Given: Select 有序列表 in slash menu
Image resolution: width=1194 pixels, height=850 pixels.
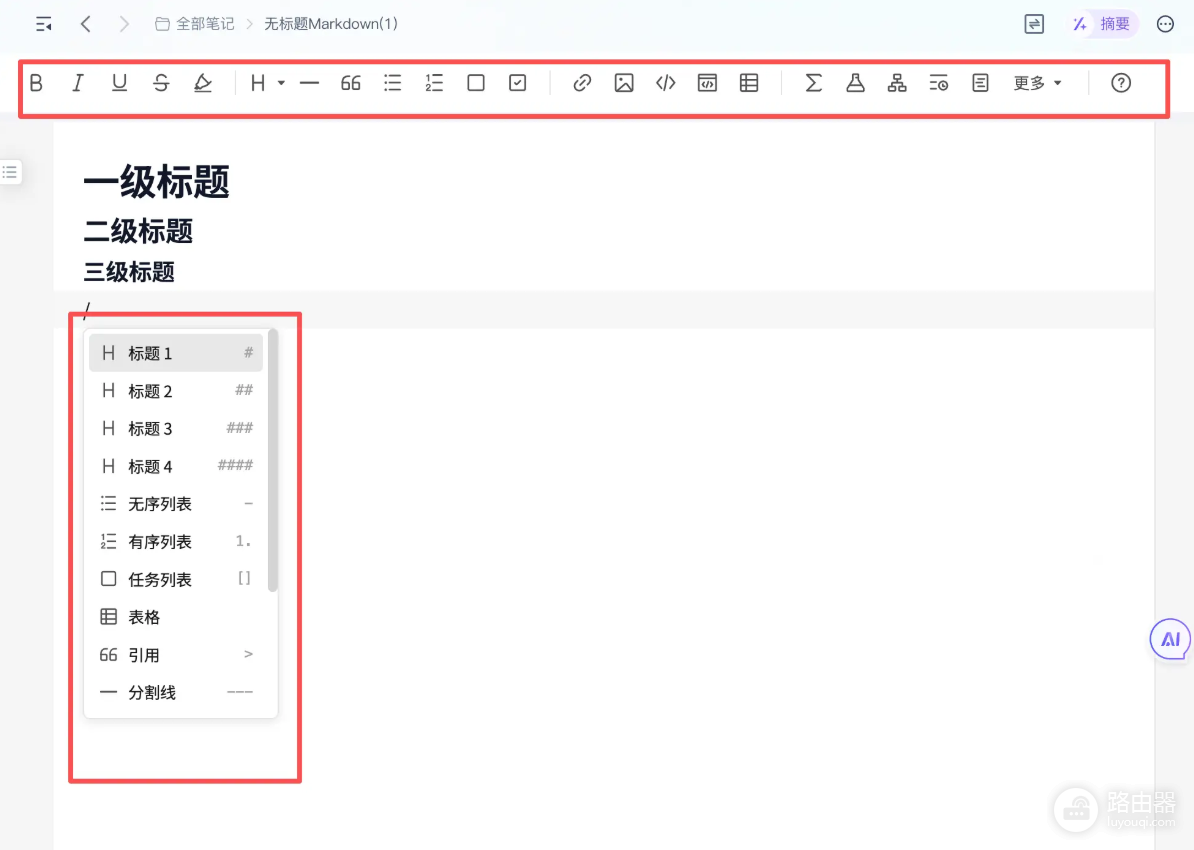Looking at the screenshot, I should pyautogui.click(x=176, y=542).
